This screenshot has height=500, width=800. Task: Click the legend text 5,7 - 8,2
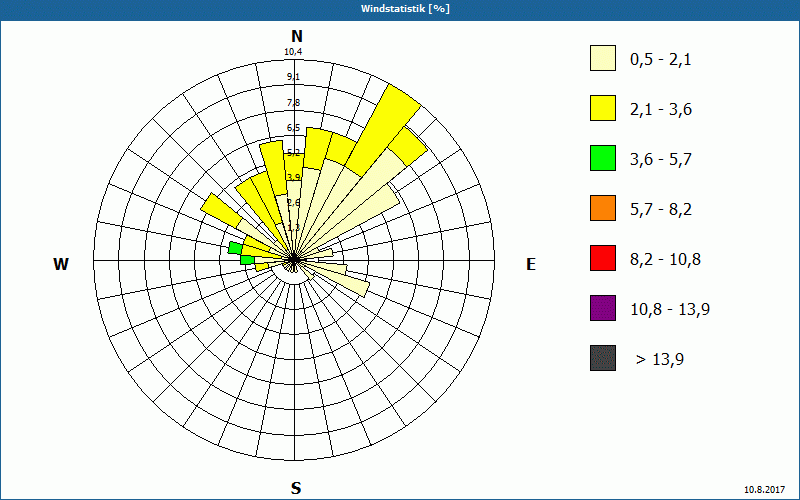click(661, 210)
